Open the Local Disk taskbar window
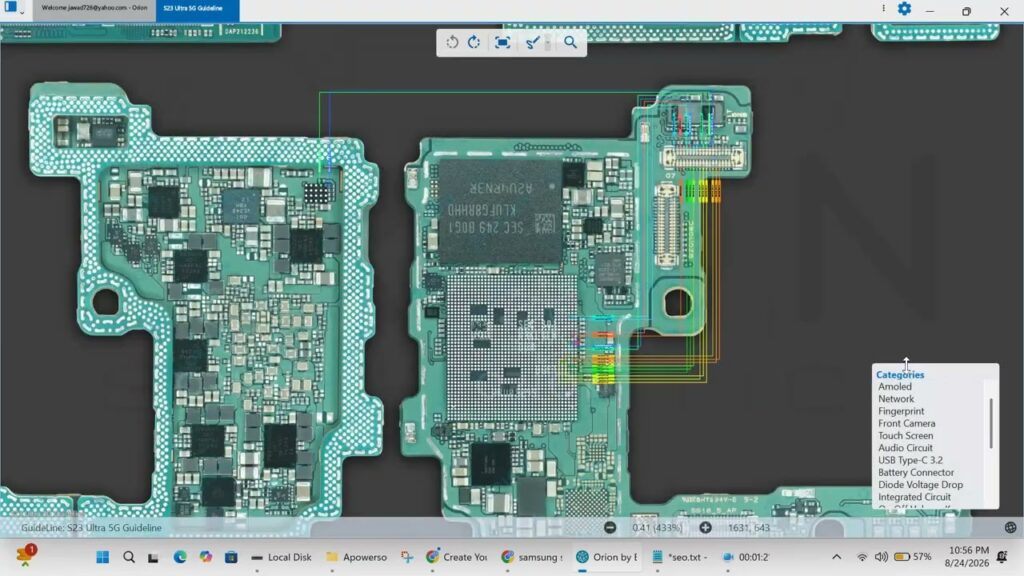The width and height of the screenshot is (1024, 576). [x=281, y=557]
